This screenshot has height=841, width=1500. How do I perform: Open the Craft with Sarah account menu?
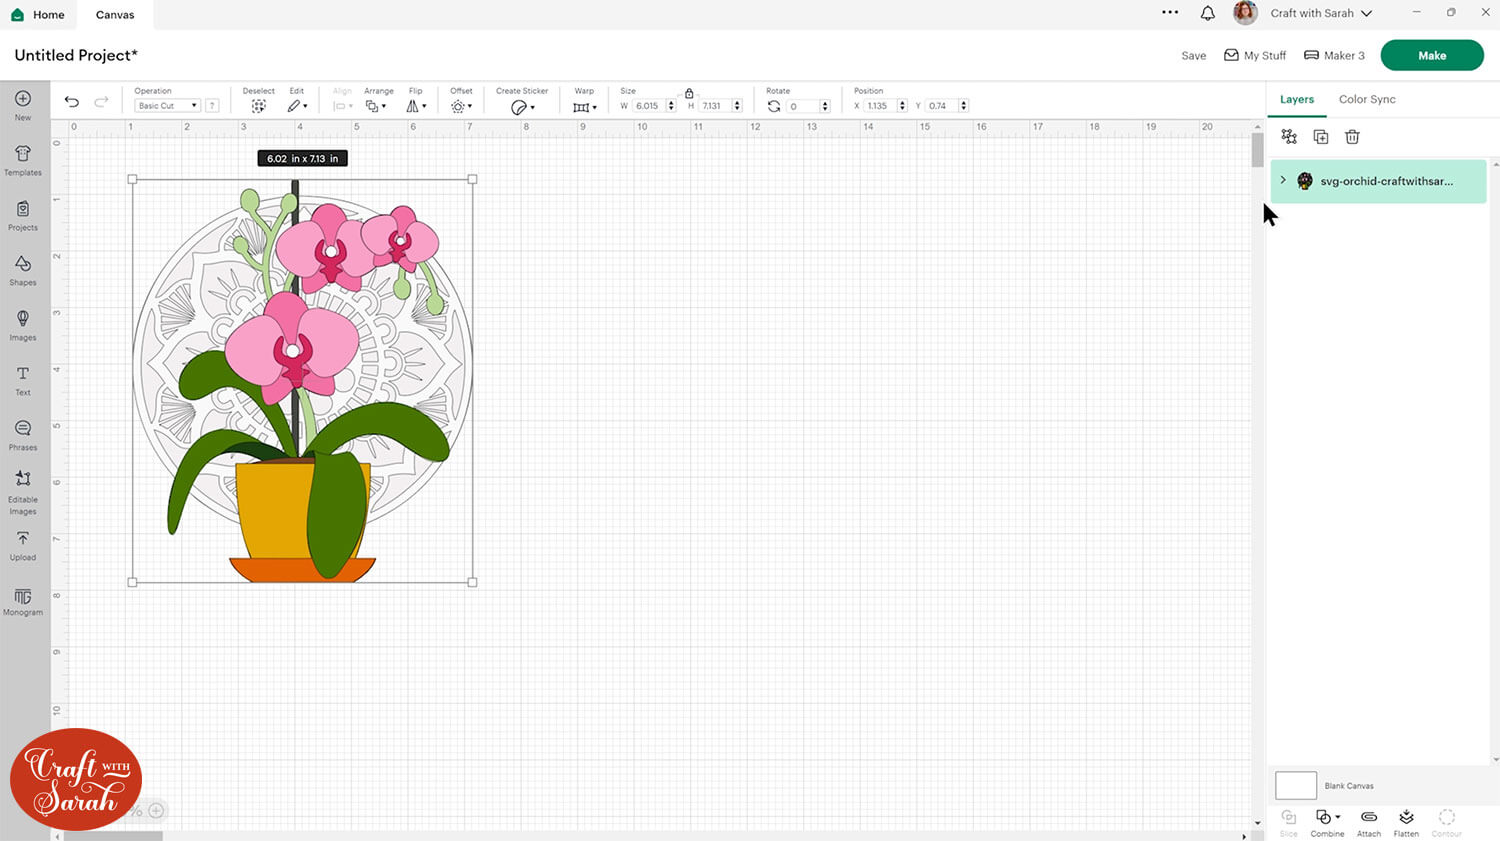pos(1320,13)
